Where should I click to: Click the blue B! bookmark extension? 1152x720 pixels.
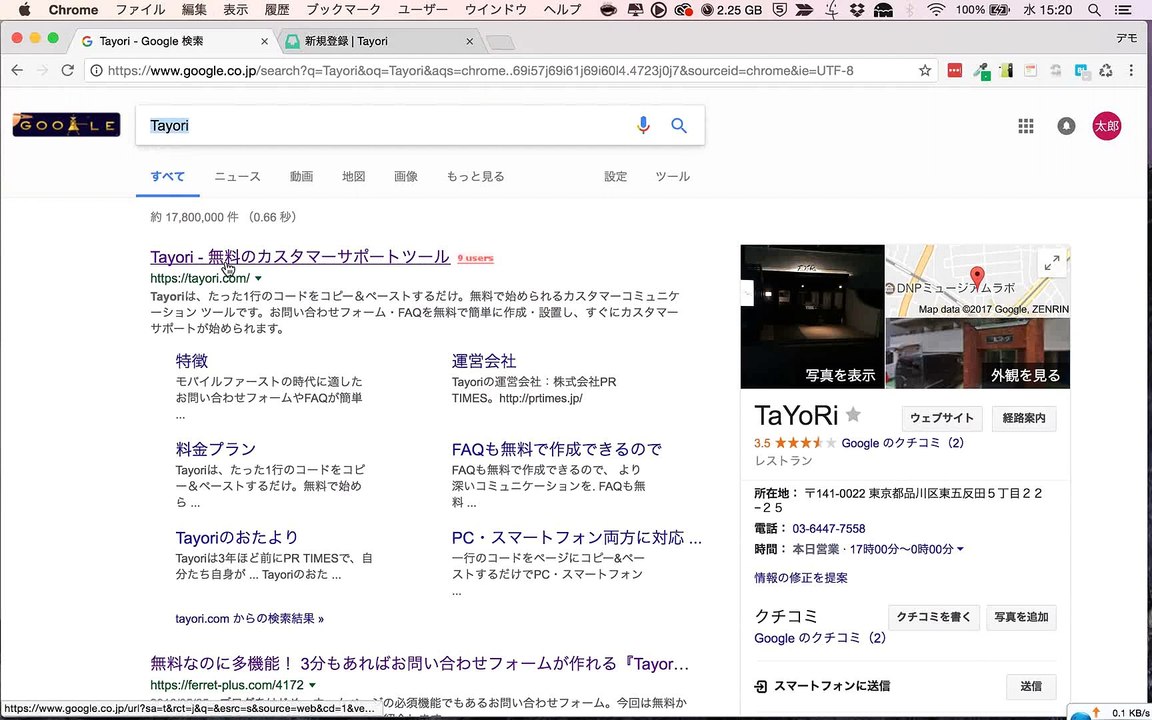click(1081, 71)
